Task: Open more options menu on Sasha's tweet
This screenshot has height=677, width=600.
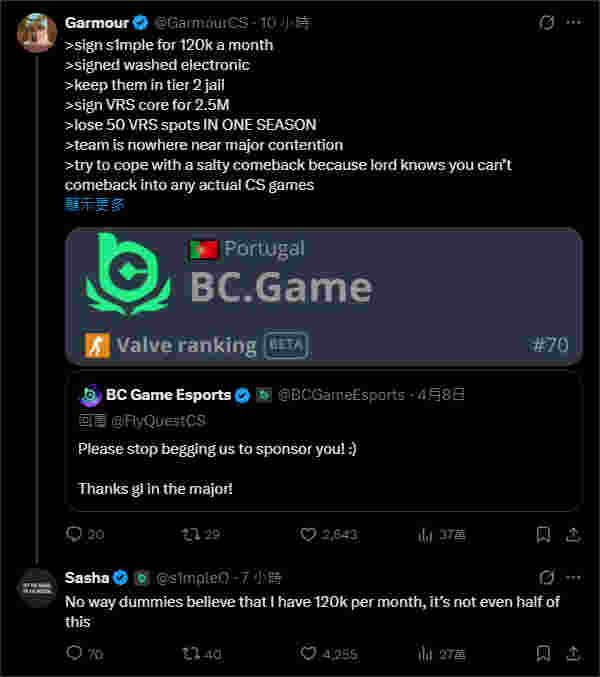Action: pyautogui.click(x=573, y=578)
